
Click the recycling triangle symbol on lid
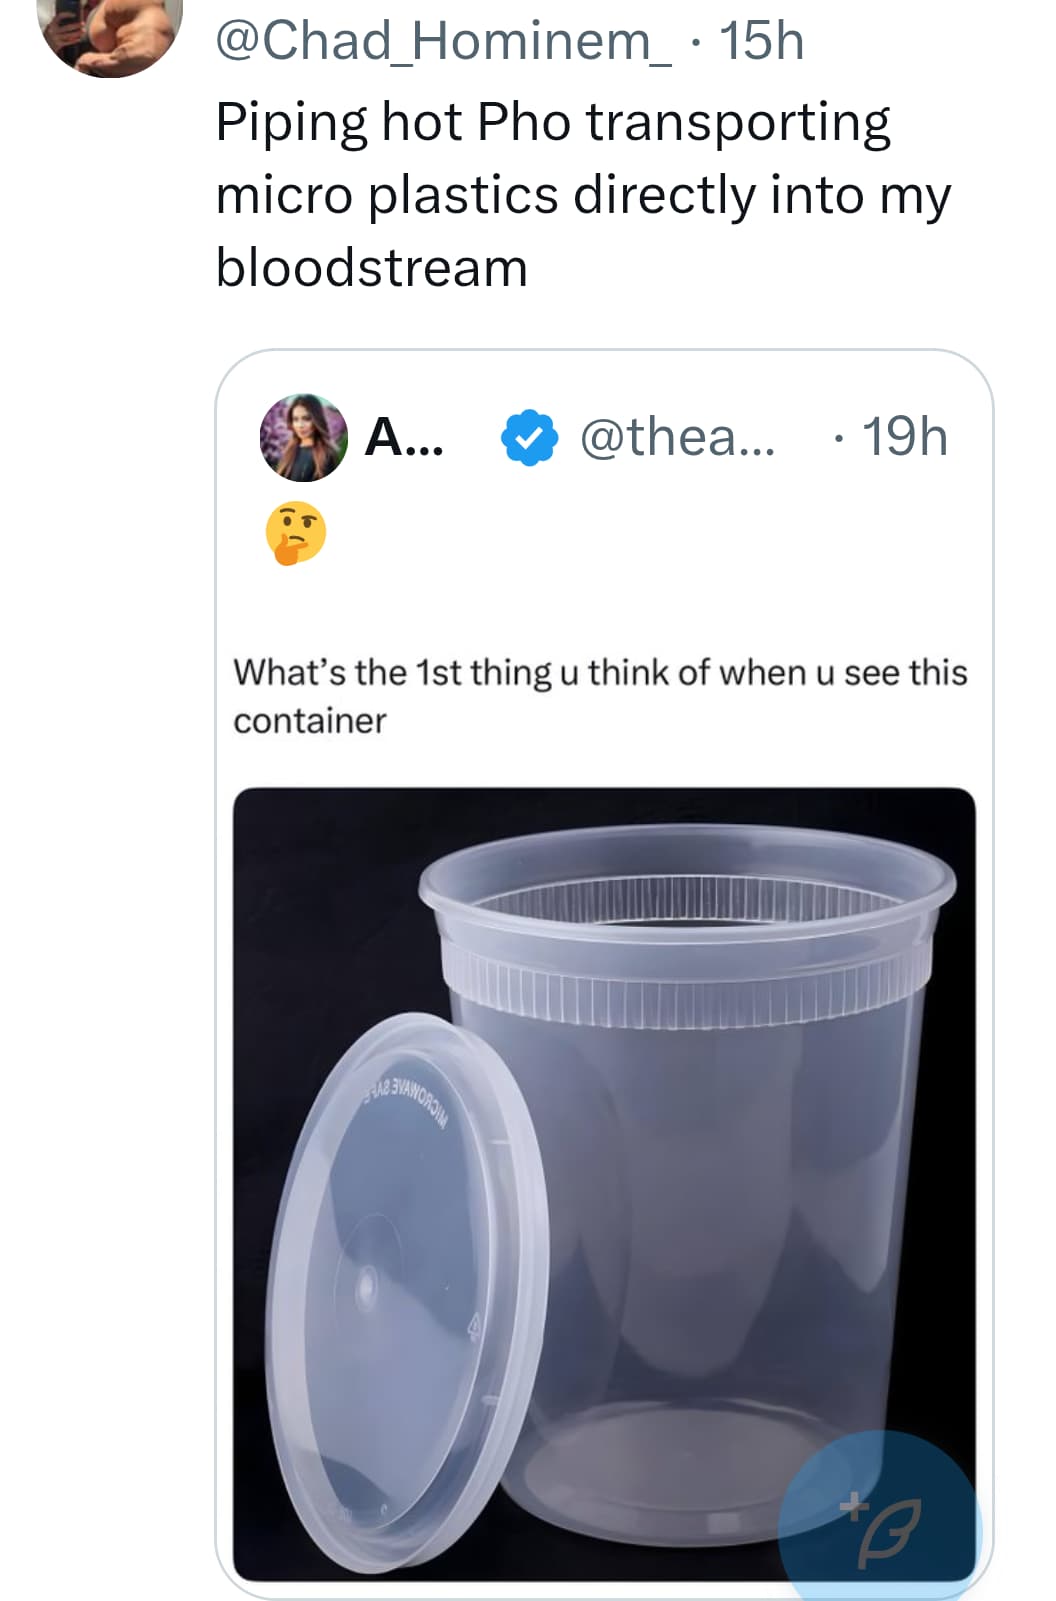point(476,1327)
